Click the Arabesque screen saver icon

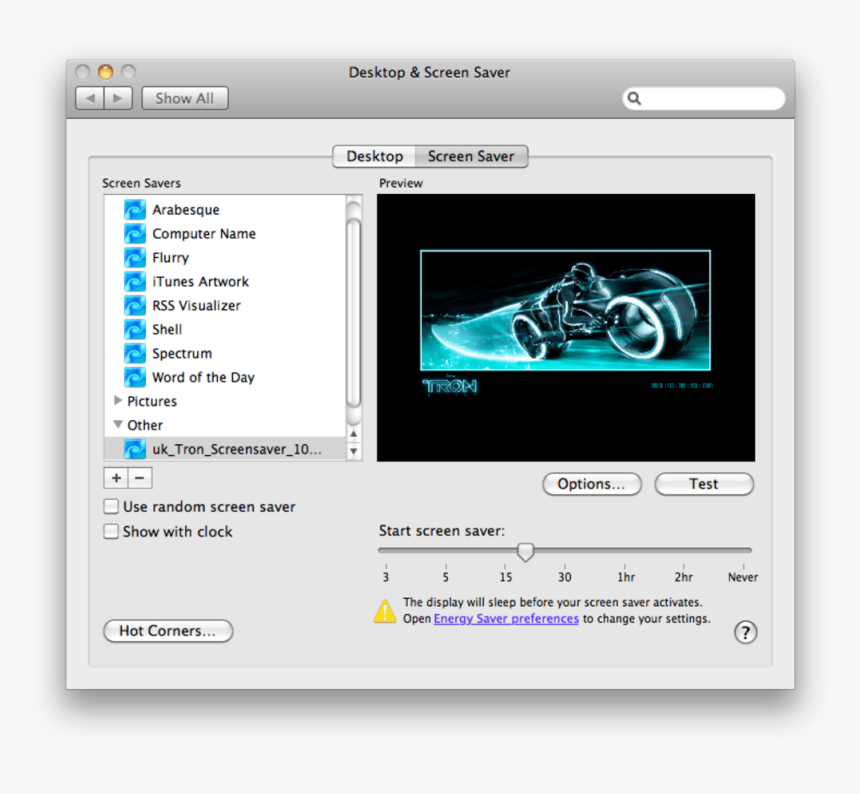[x=134, y=209]
